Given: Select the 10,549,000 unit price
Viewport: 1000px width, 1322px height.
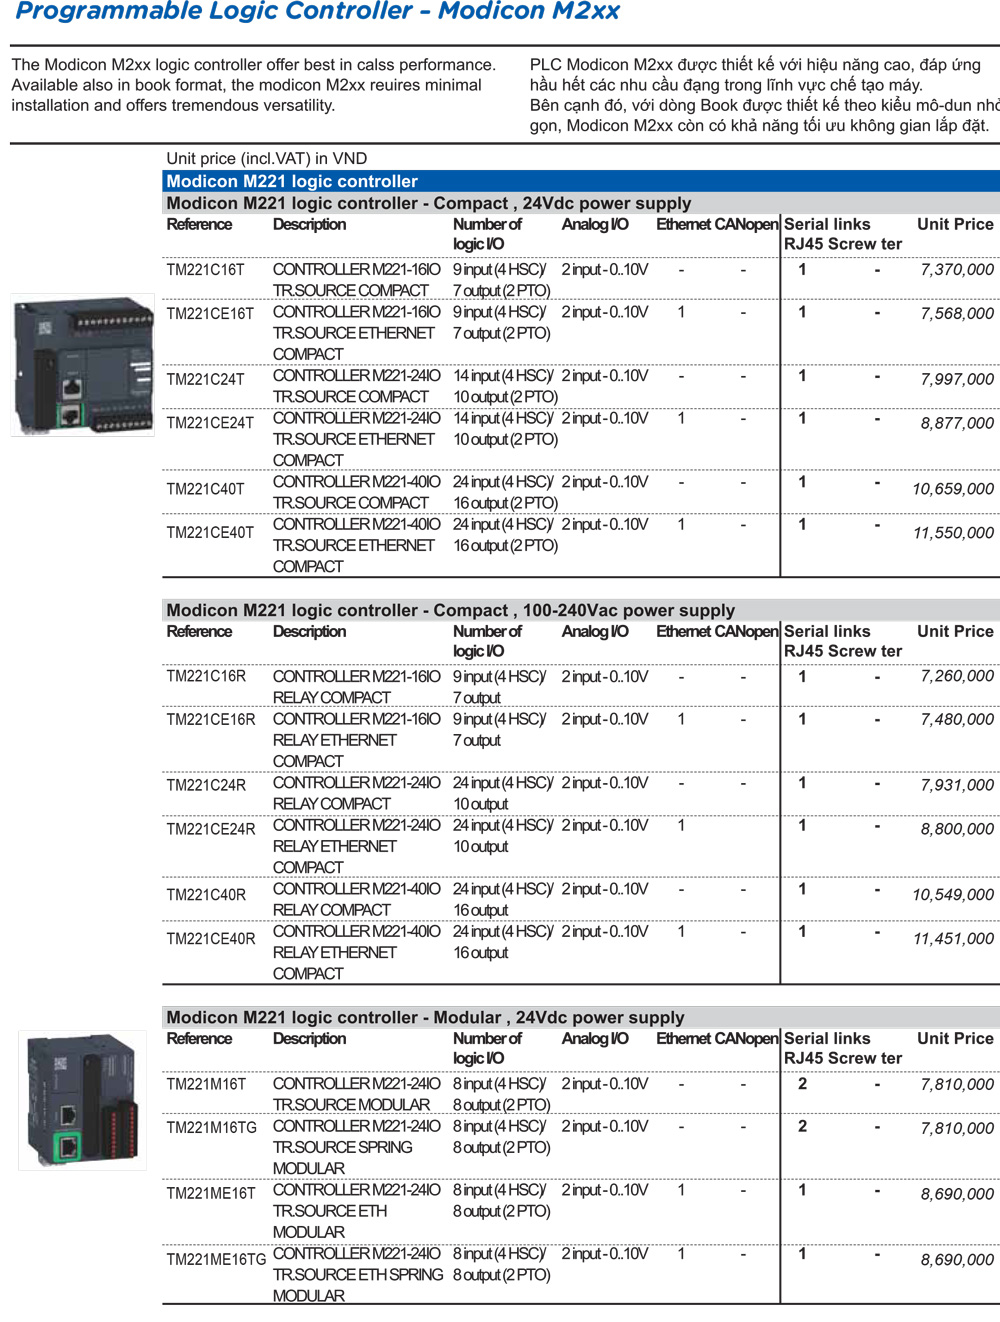Looking at the screenshot, I should point(953,895).
